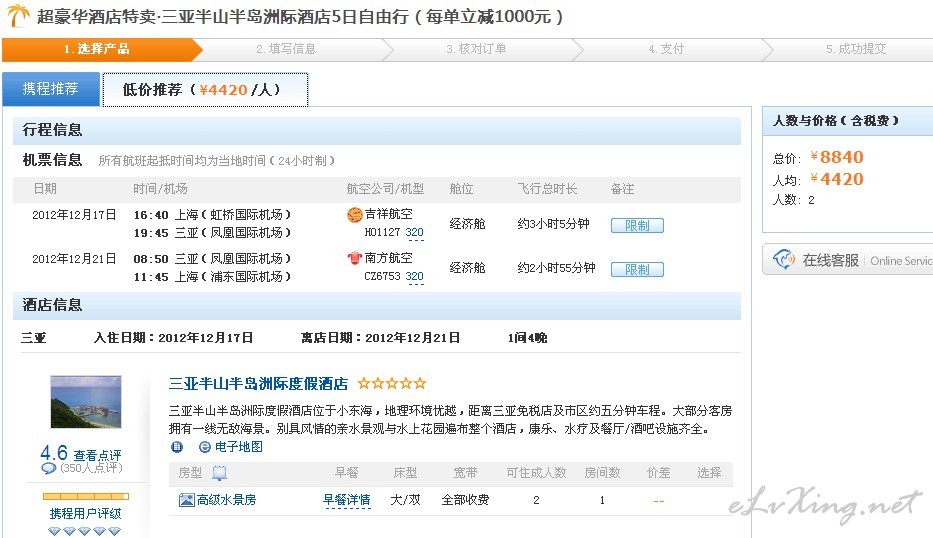Image resolution: width=933 pixels, height=538 pixels.
Task: Click the review speech bubble icon
Action: pos(48,468)
